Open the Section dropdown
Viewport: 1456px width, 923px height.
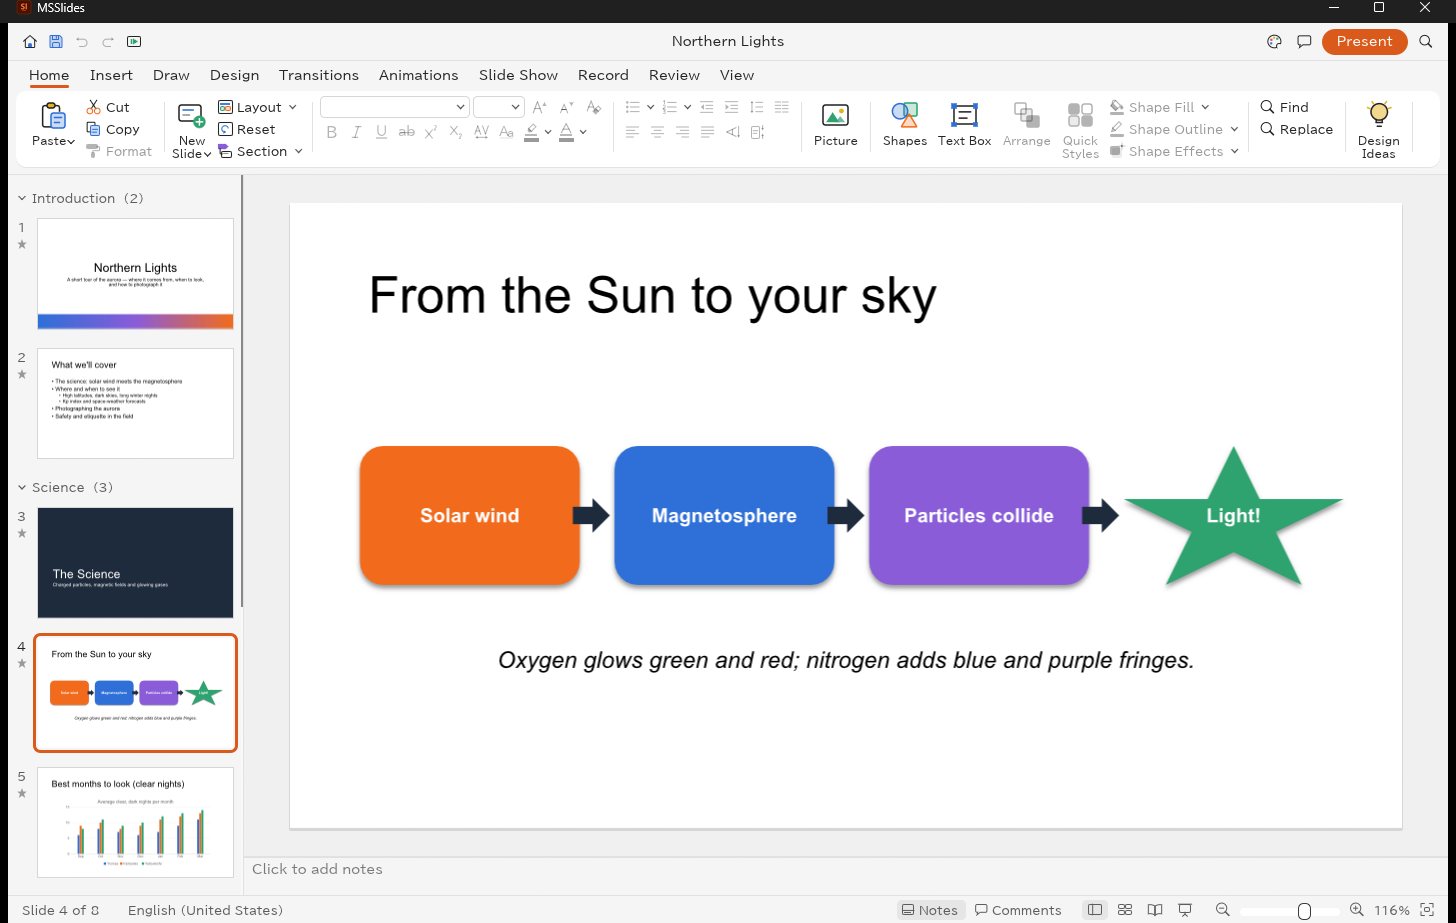(259, 151)
